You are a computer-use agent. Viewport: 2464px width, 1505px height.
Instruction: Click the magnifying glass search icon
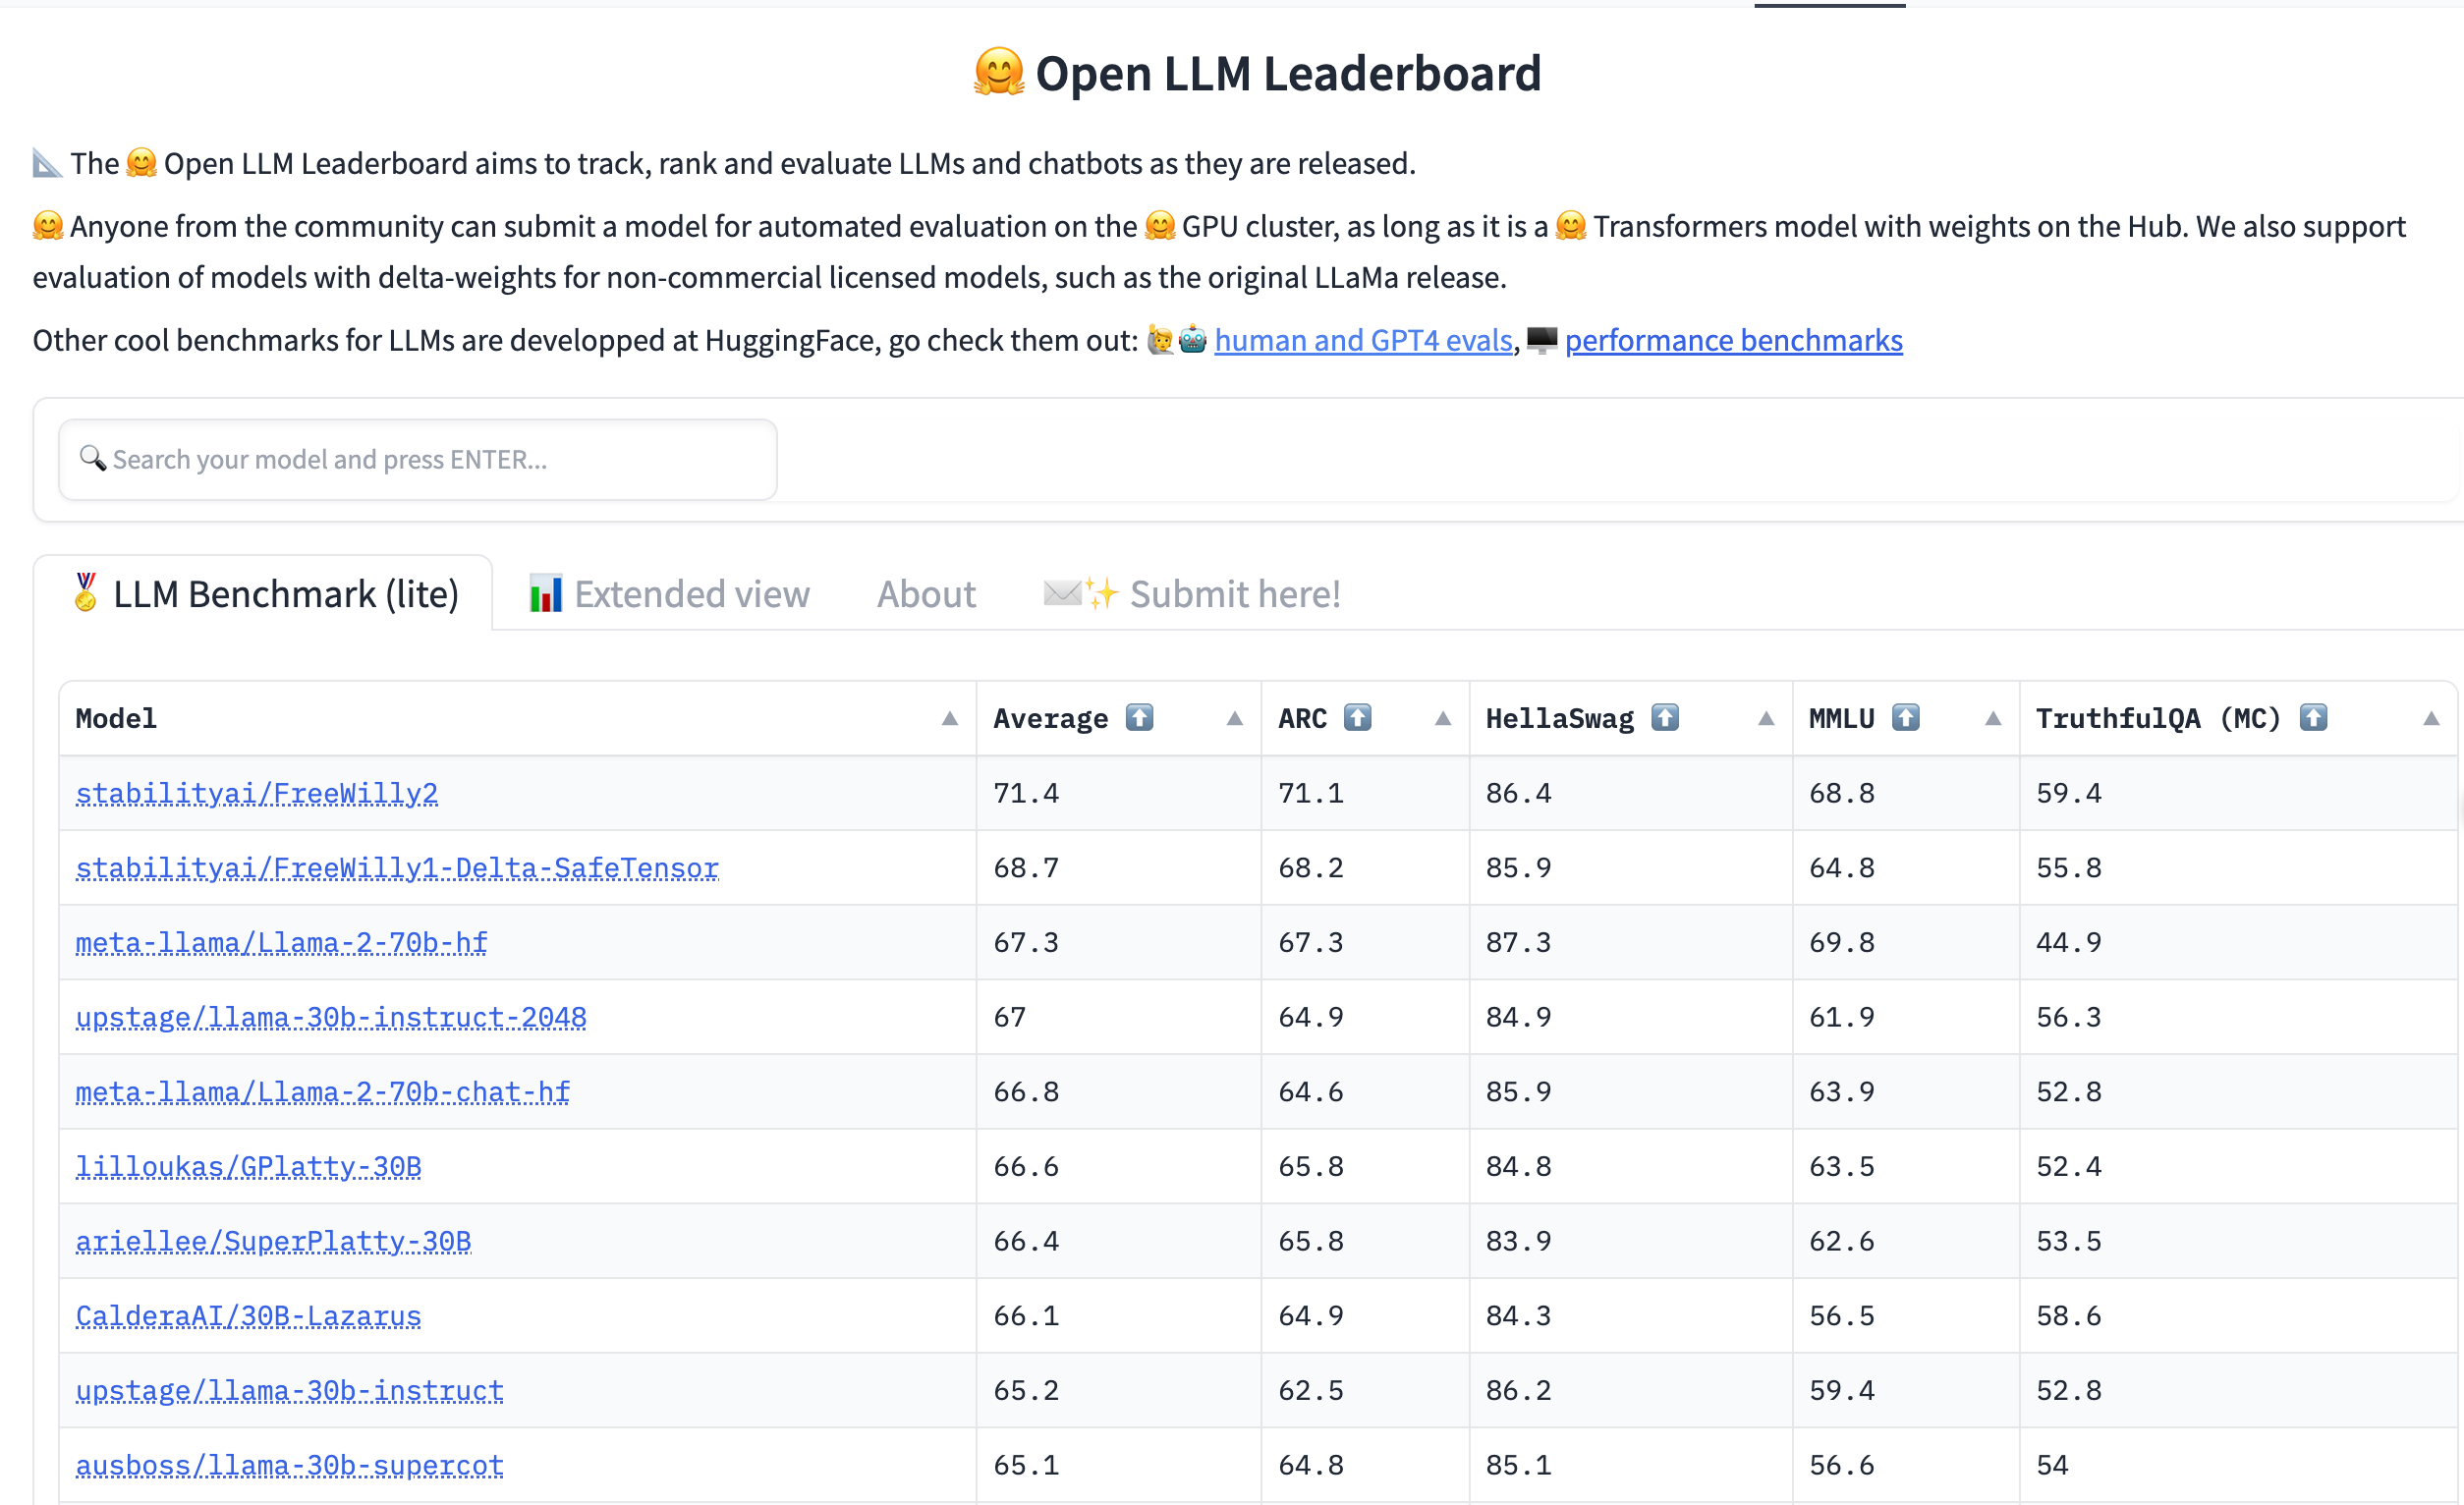92,458
